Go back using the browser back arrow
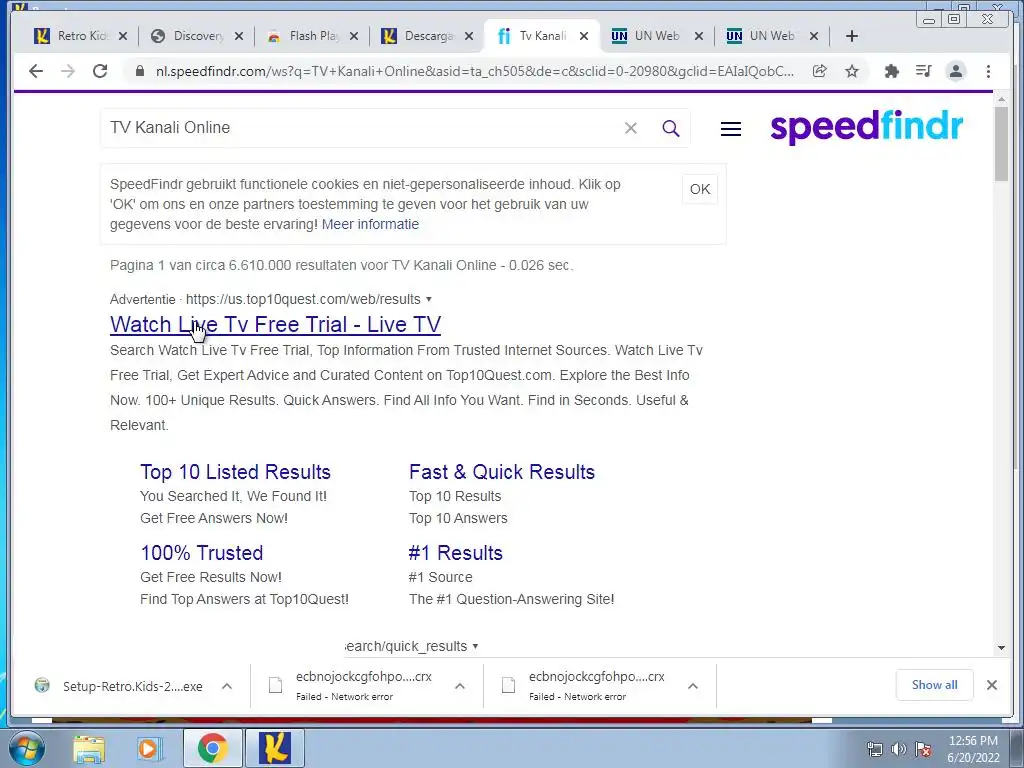Viewport: 1024px width, 768px height. [36, 71]
